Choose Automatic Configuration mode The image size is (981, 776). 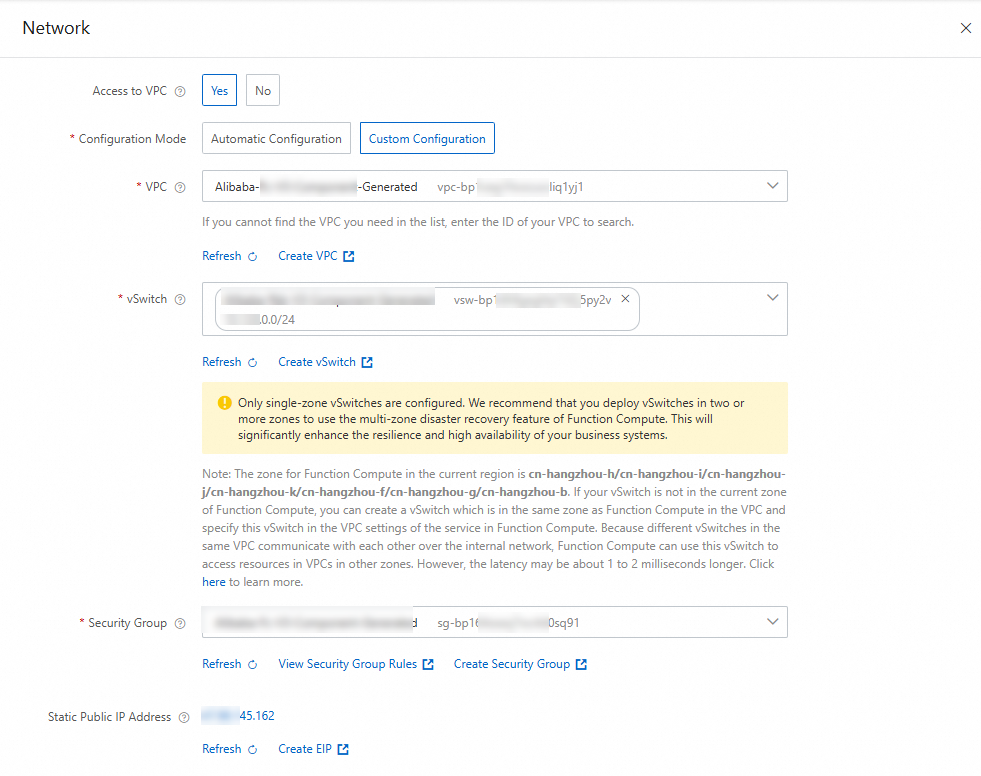(x=276, y=138)
